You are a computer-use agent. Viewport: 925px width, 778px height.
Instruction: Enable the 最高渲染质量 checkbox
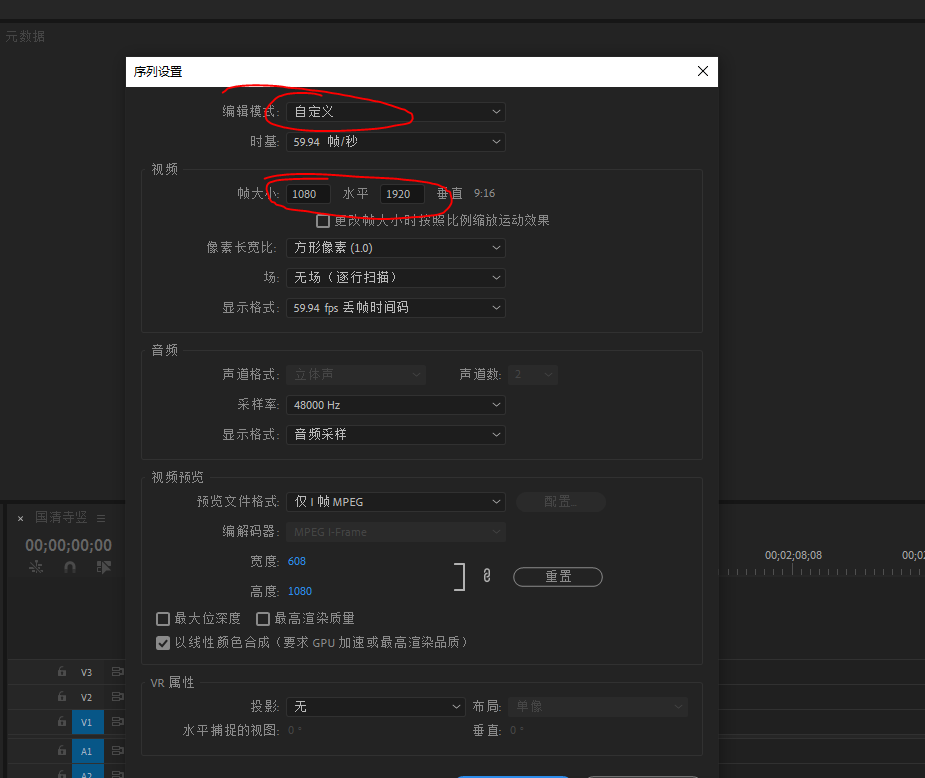click(x=264, y=619)
